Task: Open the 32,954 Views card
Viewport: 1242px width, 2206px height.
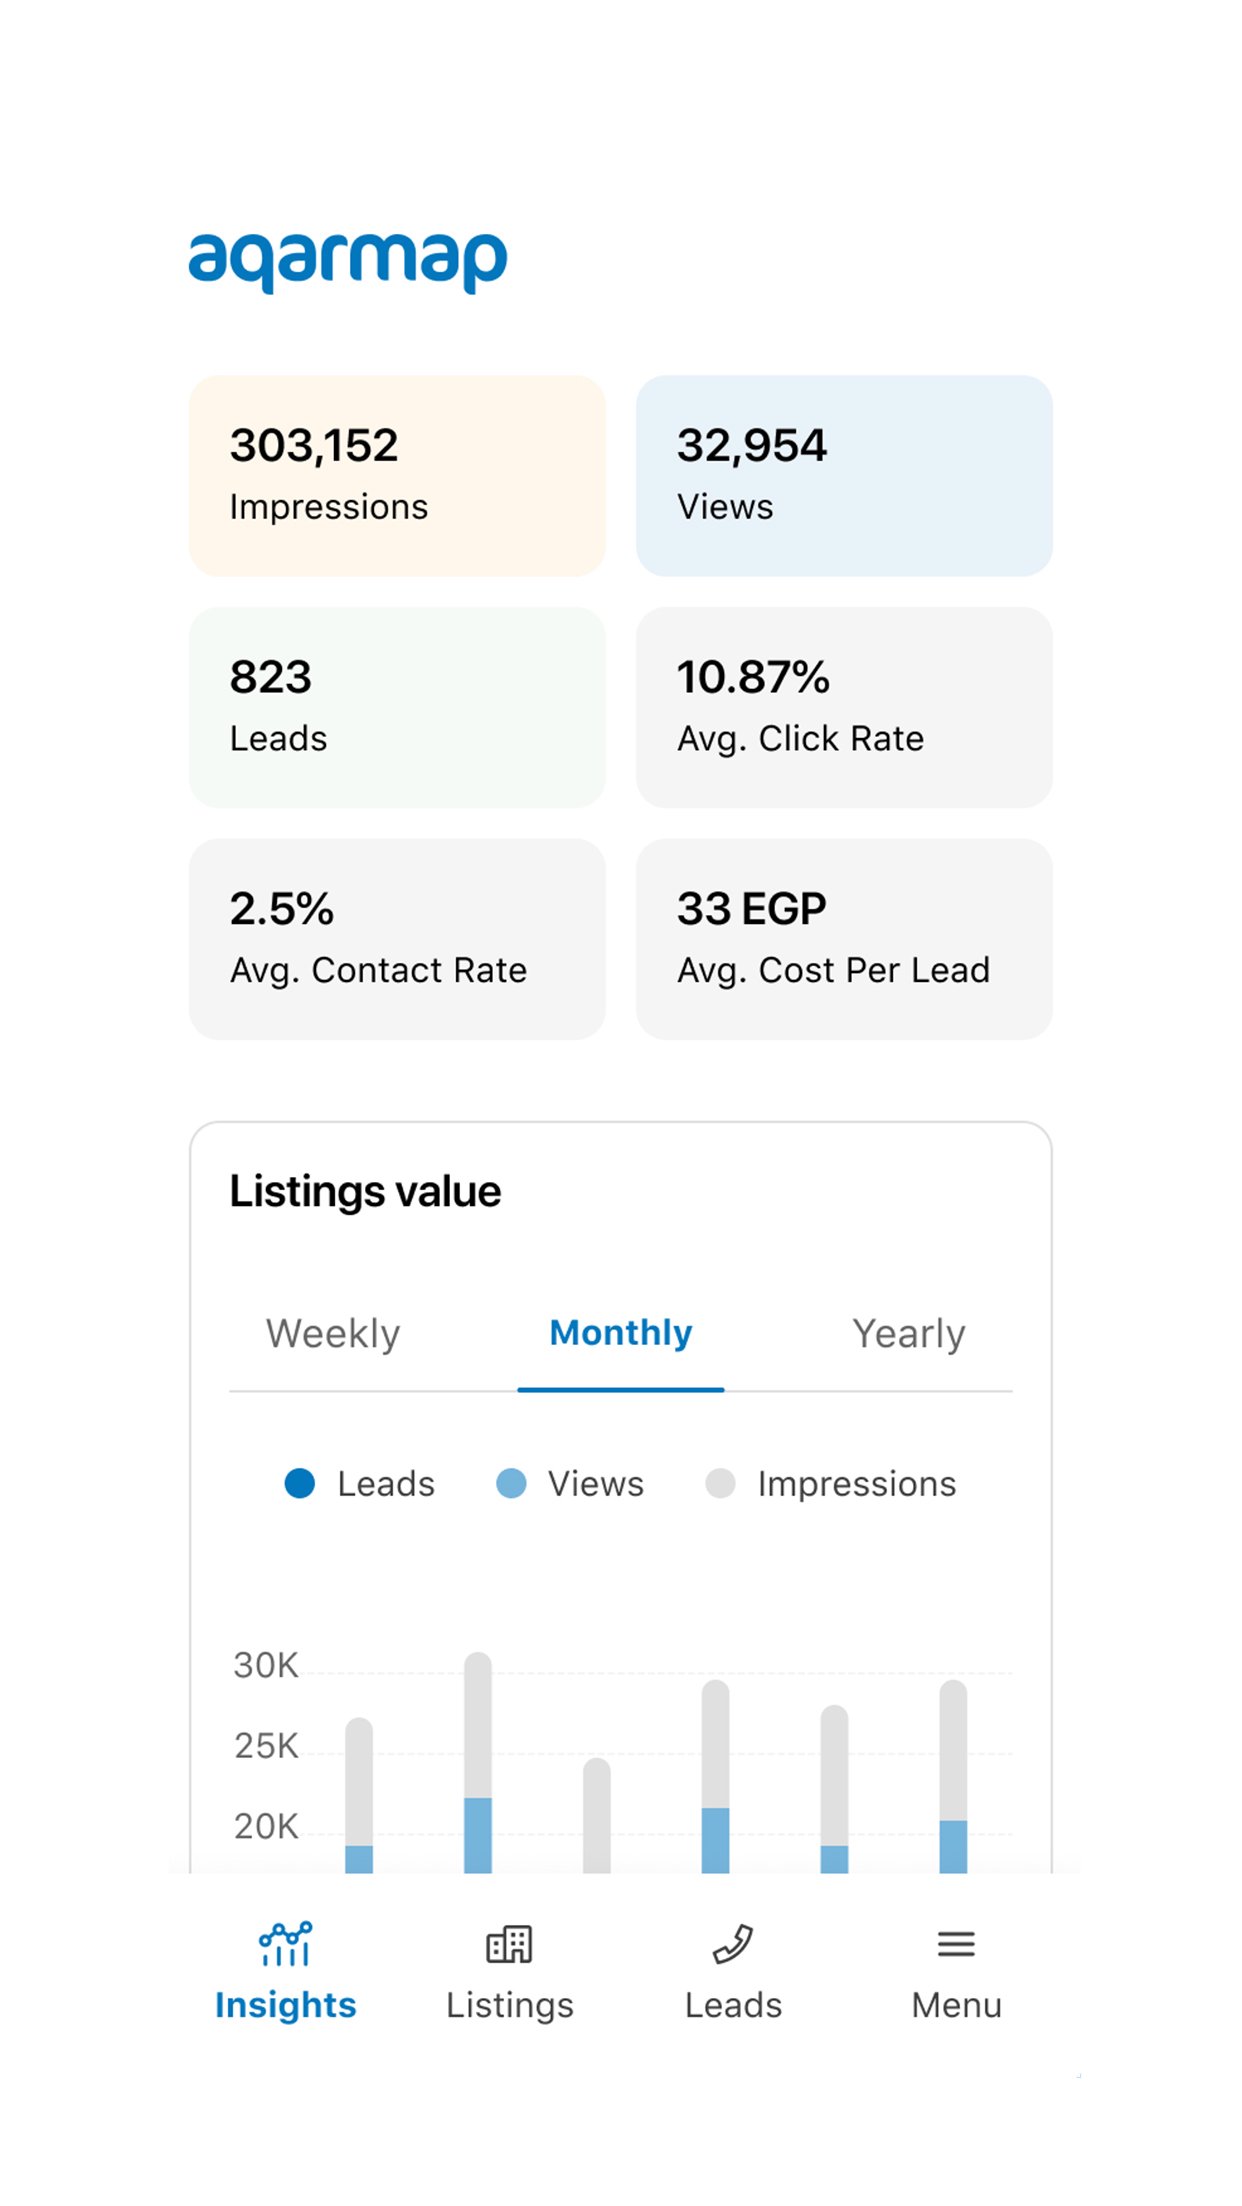Action: [844, 475]
